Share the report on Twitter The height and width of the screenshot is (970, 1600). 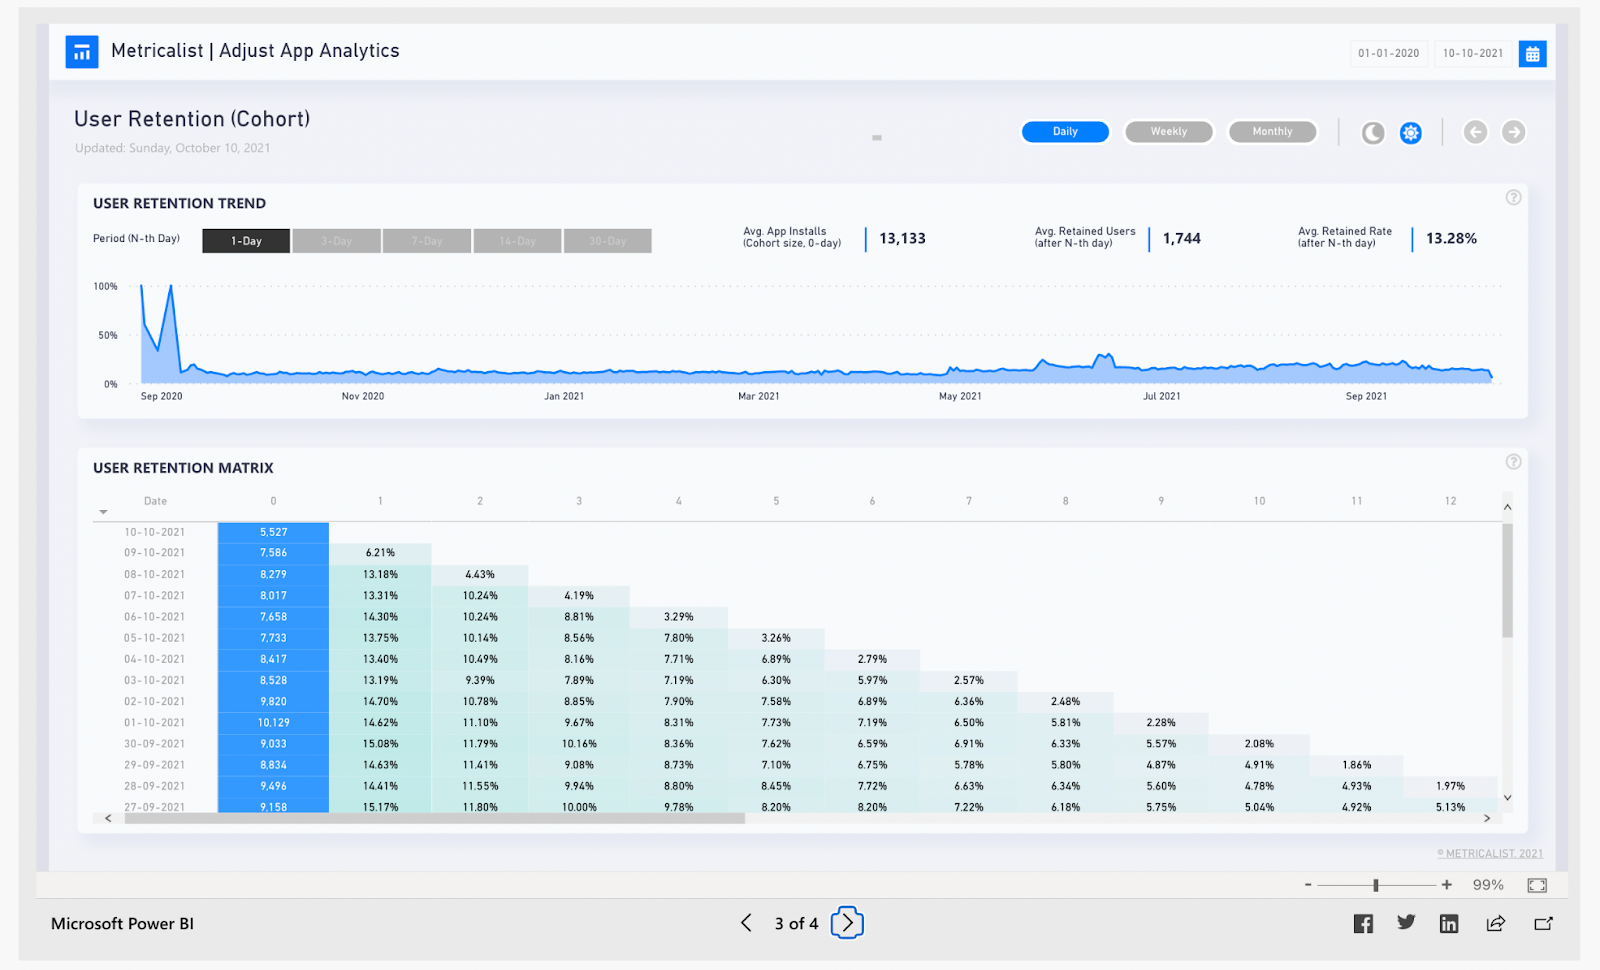pos(1406,922)
